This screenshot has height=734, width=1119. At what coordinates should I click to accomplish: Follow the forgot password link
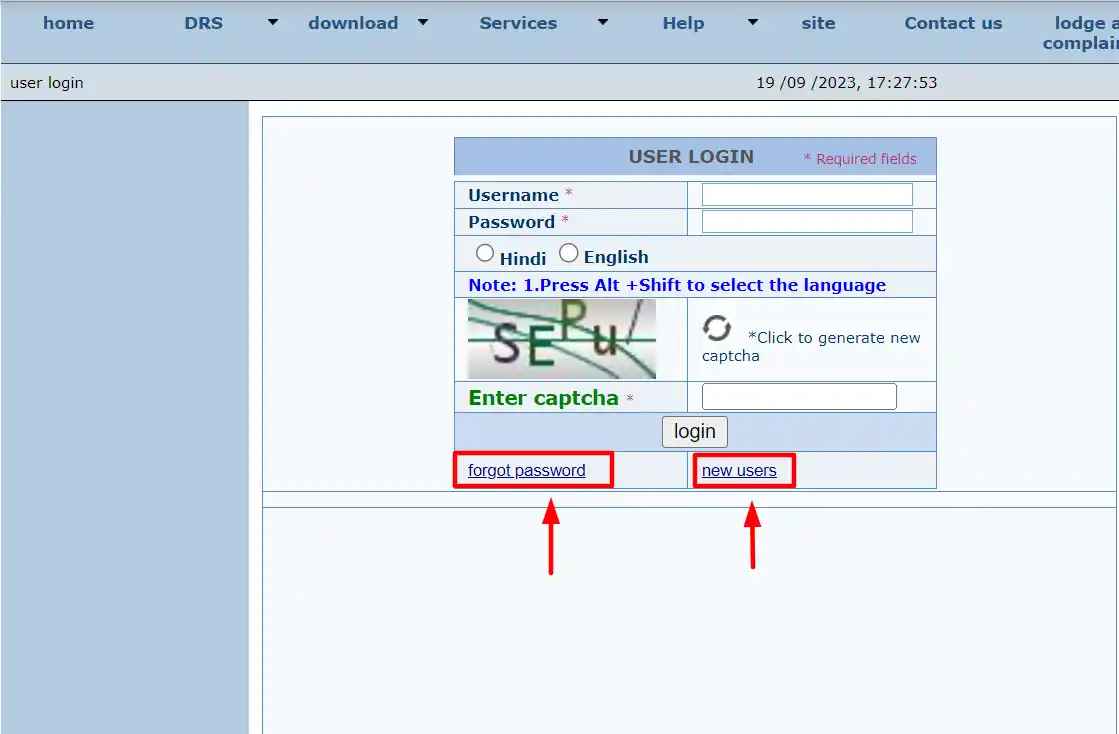526,470
